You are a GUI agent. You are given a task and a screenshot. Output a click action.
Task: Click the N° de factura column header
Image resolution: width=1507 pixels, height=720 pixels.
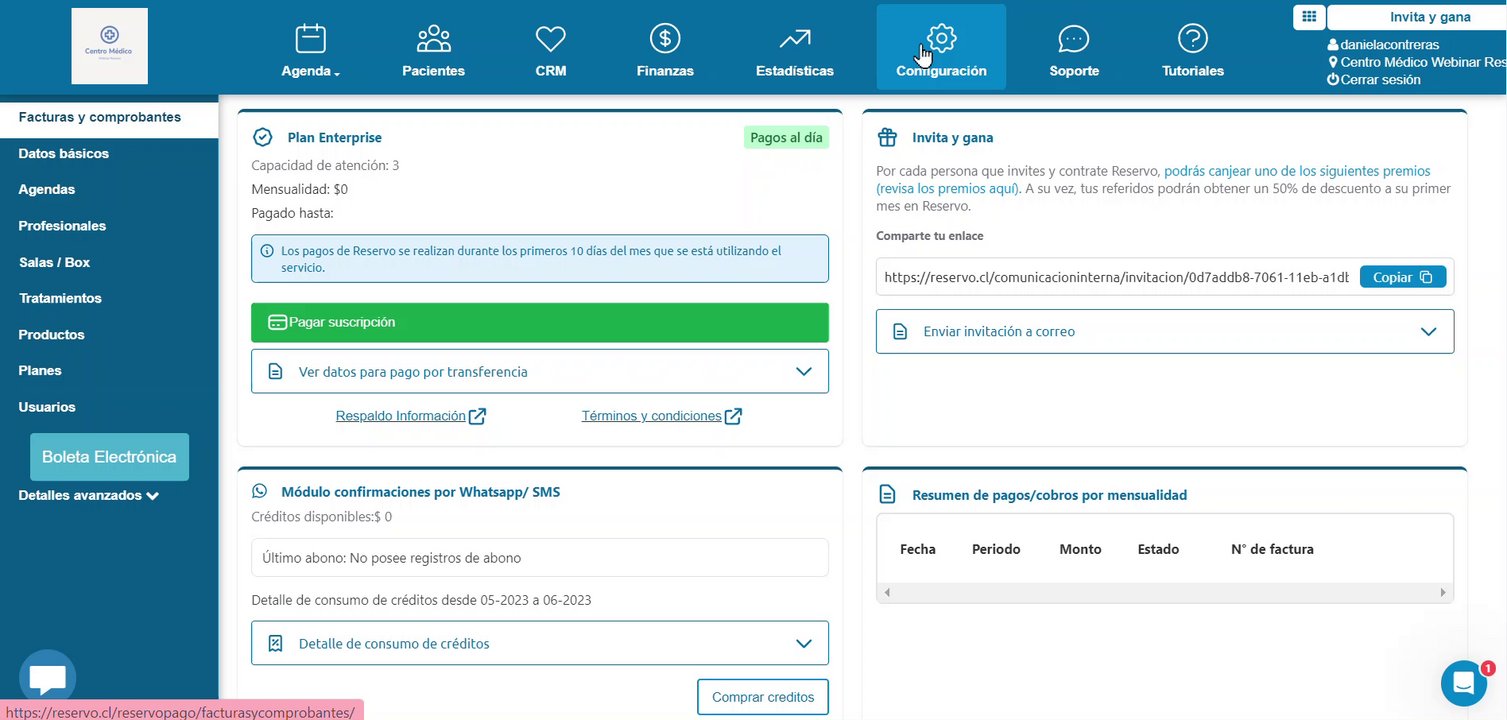[1272, 549]
